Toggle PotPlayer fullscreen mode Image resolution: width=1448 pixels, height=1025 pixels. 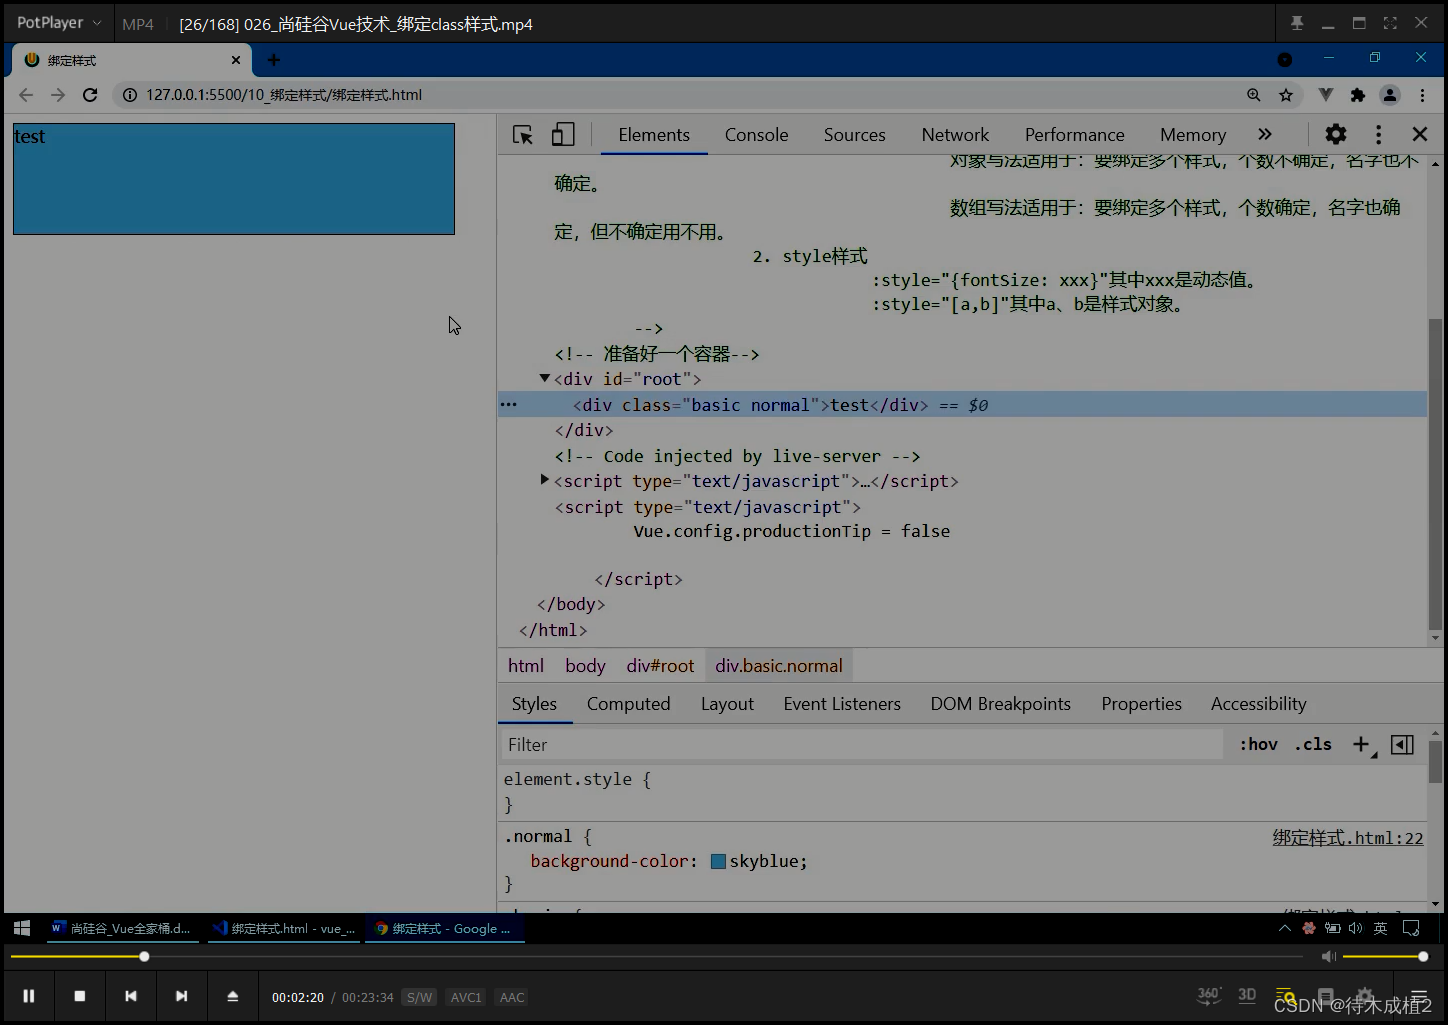[1390, 23]
